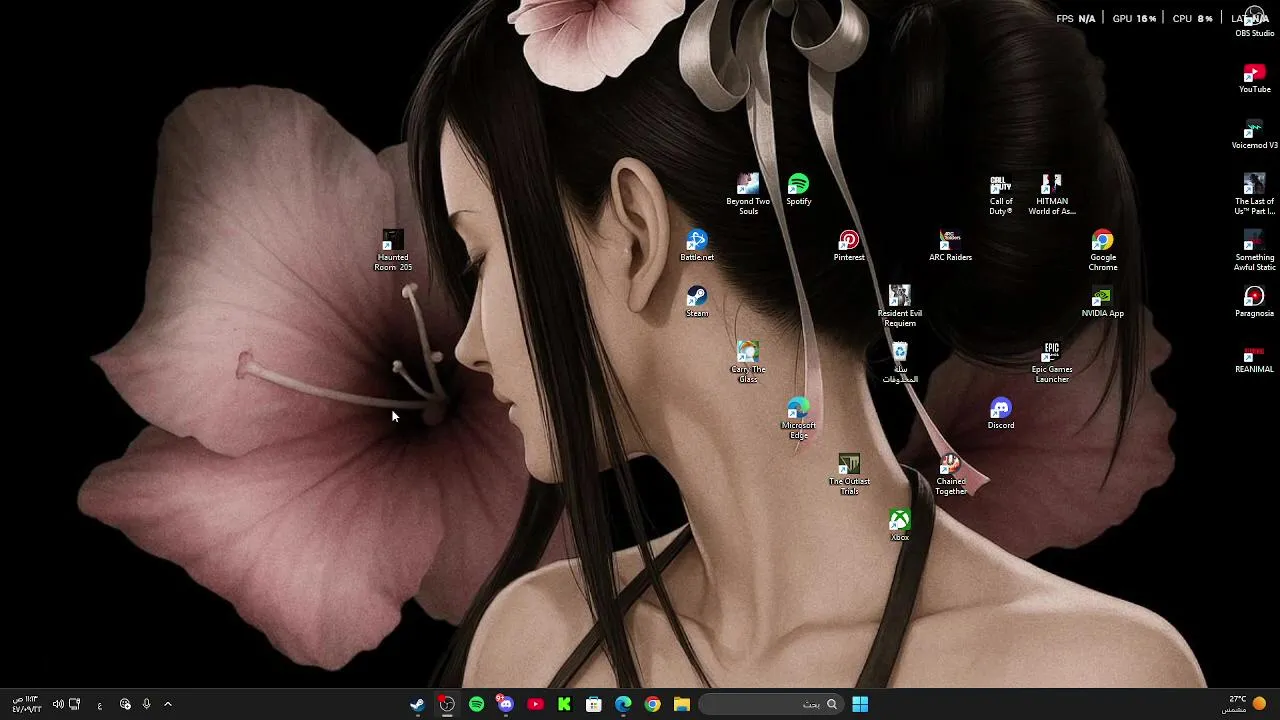1280x720 pixels.
Task: Switch the input language indicator
Action: coord(99,705)
